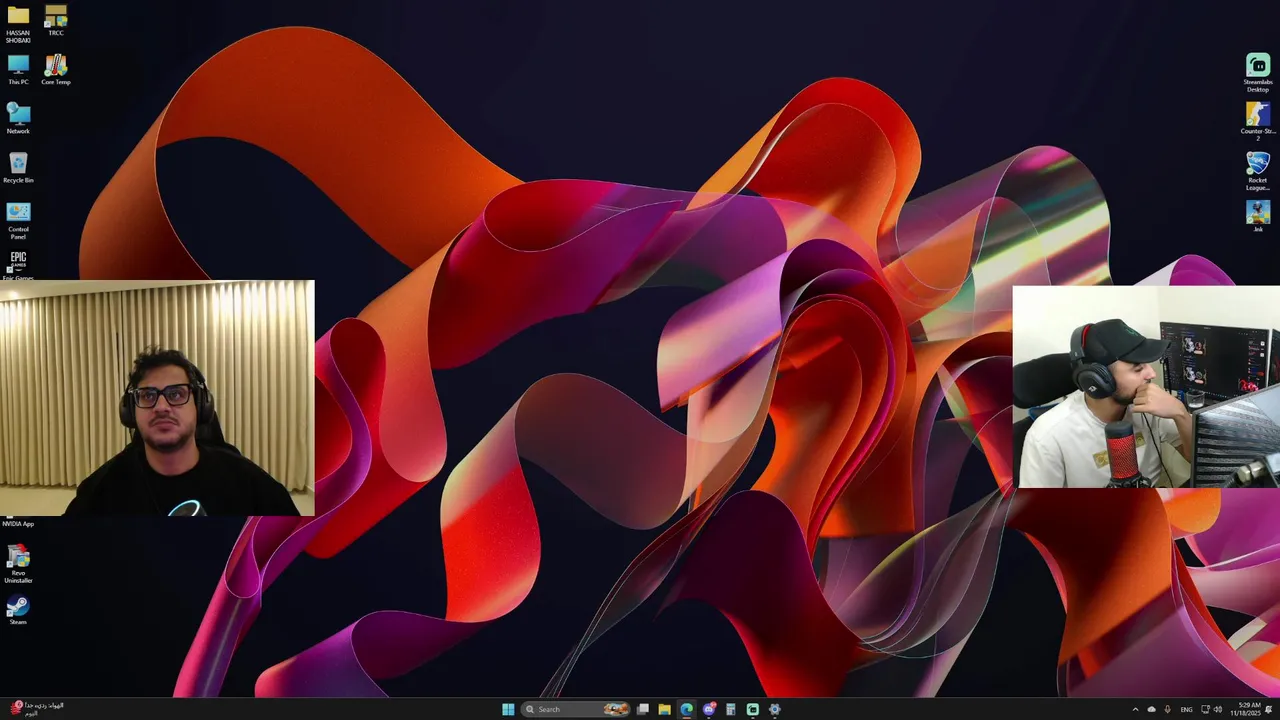Switch the ENG input language indicator
The image size is (1280, 720).
pyautogui.click(x=1187, y=709)
